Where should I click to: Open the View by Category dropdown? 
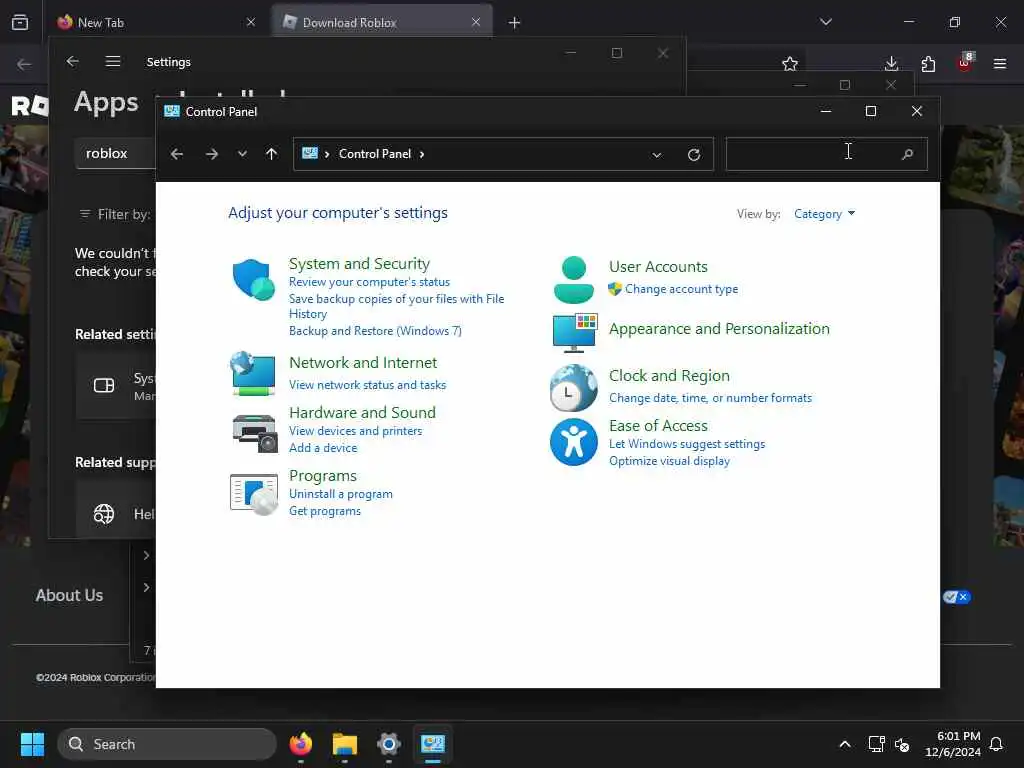click(x=824, y=214)
